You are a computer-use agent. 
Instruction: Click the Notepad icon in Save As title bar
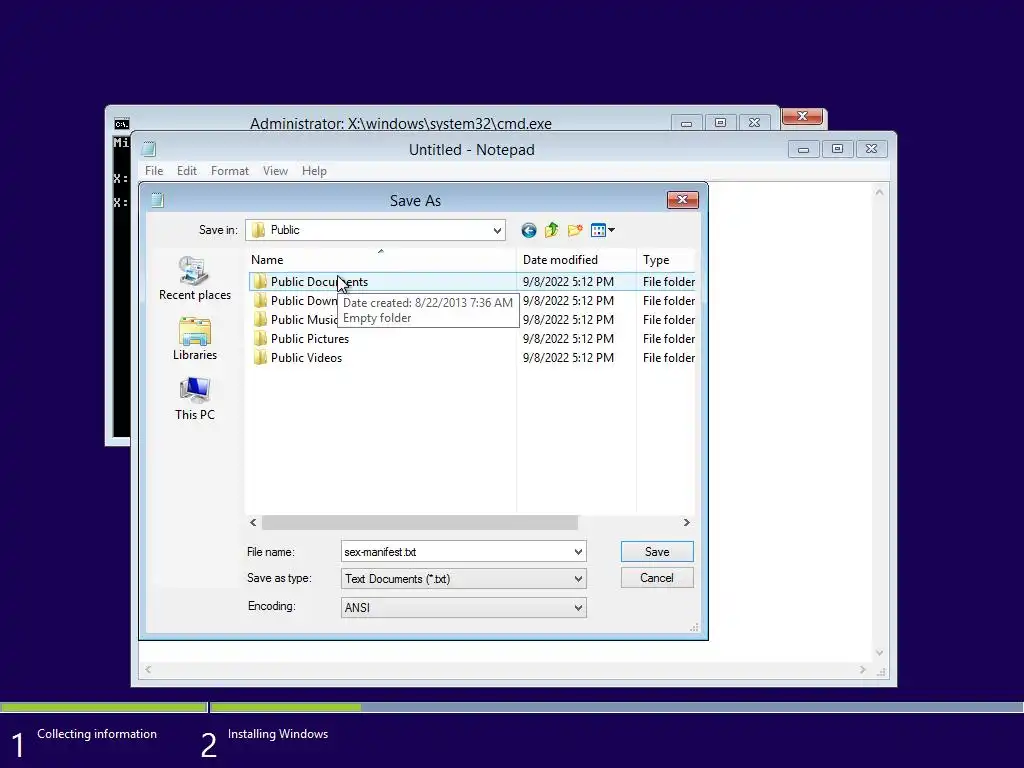(157, 200)
